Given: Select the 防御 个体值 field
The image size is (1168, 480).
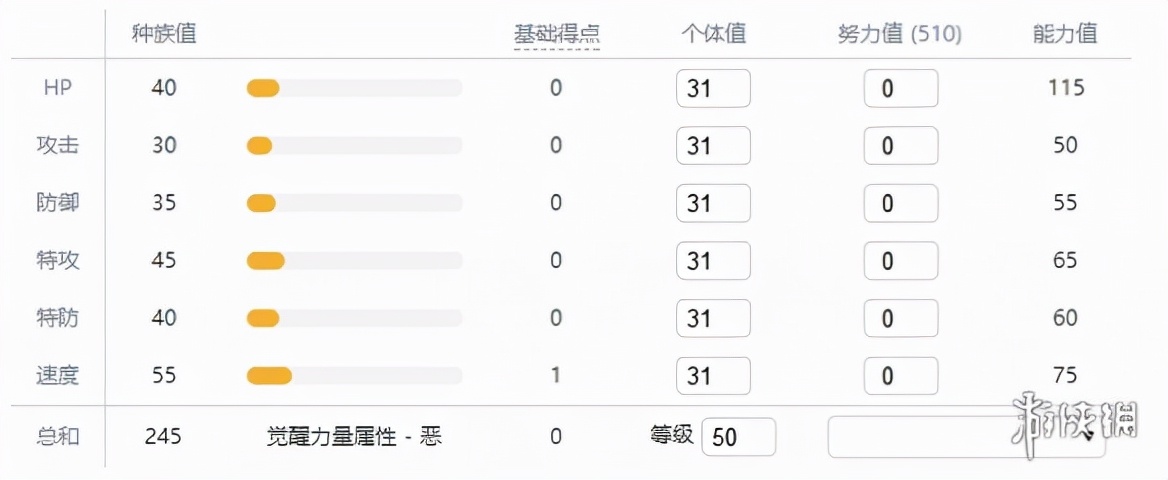Looking at the screenshot, I should [713, 203].
